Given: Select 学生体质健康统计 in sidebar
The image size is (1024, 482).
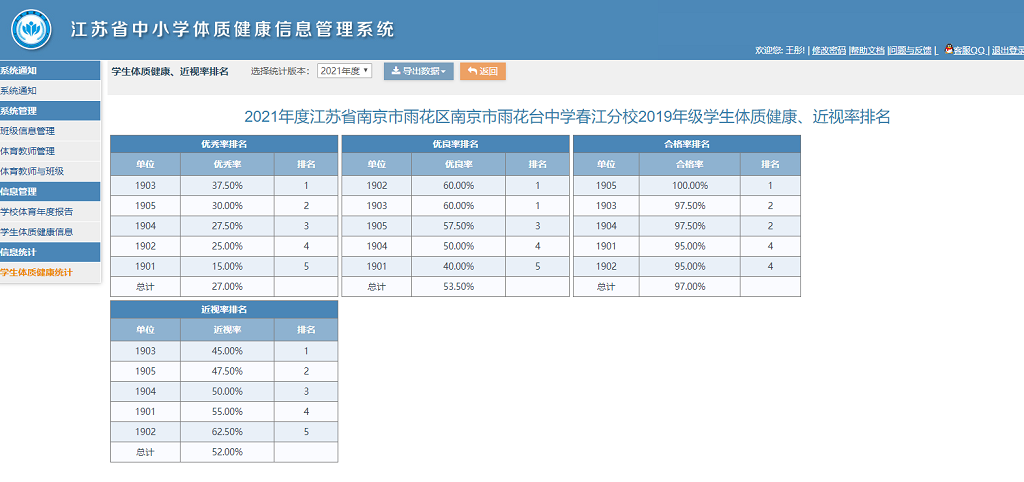Looking at the screenshot, I should [x=50, y=272].
